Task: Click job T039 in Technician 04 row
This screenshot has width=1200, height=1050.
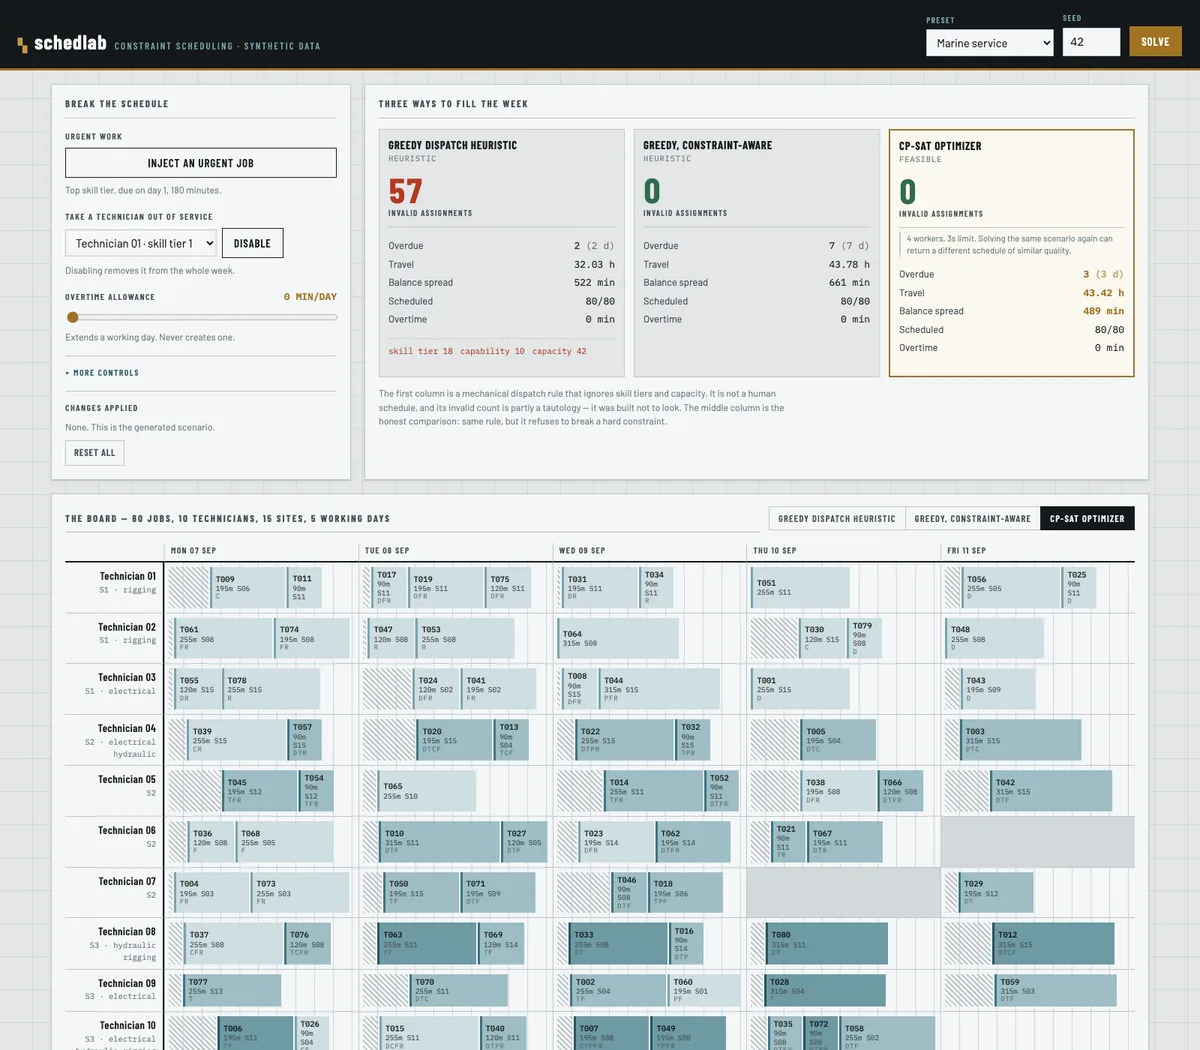Action: pyautogui.click(x=238, y=740)
